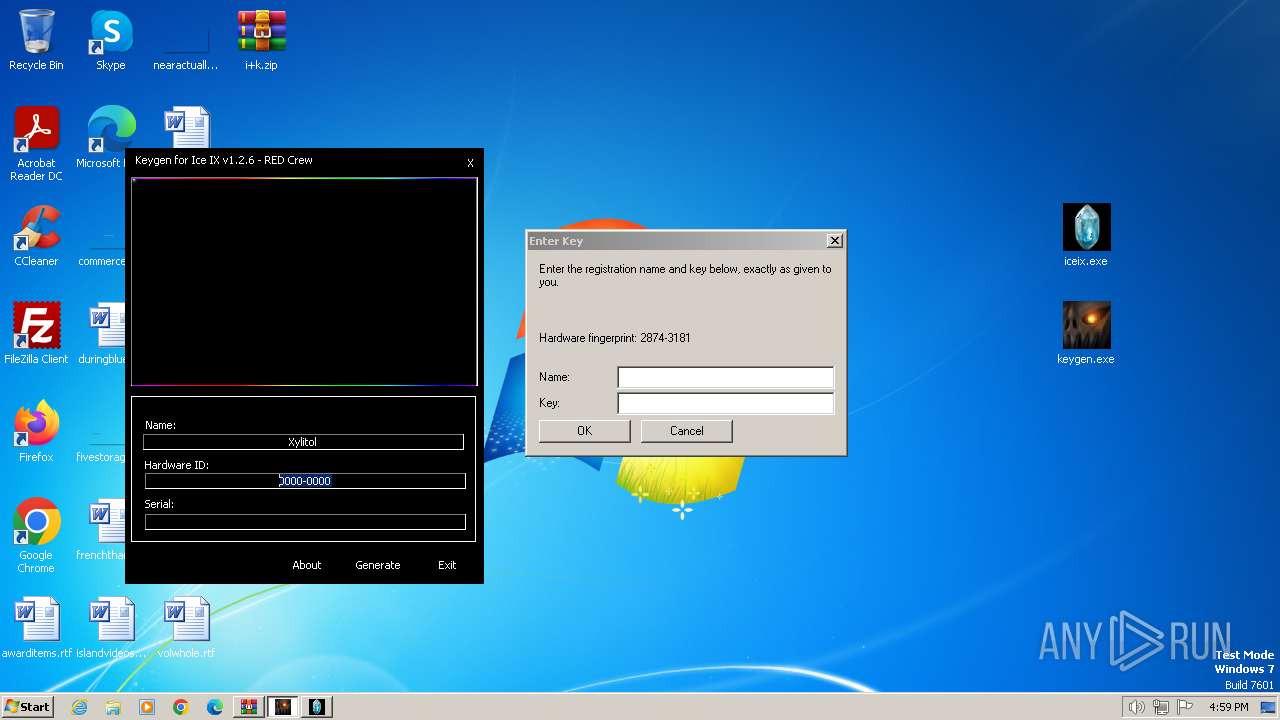This screenshot has width=1280, height=720.
Task: Switch to the keygen taskbar button
Action: pos(283,707)
